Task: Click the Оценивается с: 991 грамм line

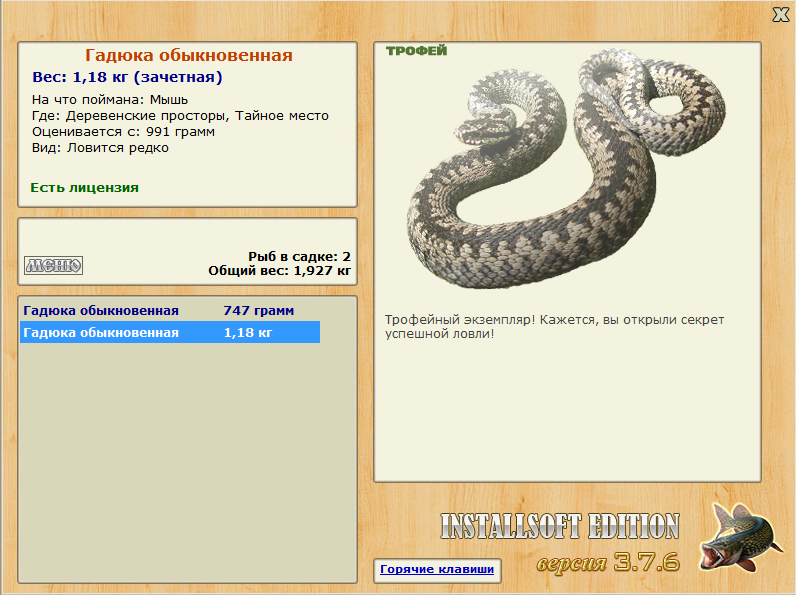Action: pyautogui.click(x=123, y=132)
